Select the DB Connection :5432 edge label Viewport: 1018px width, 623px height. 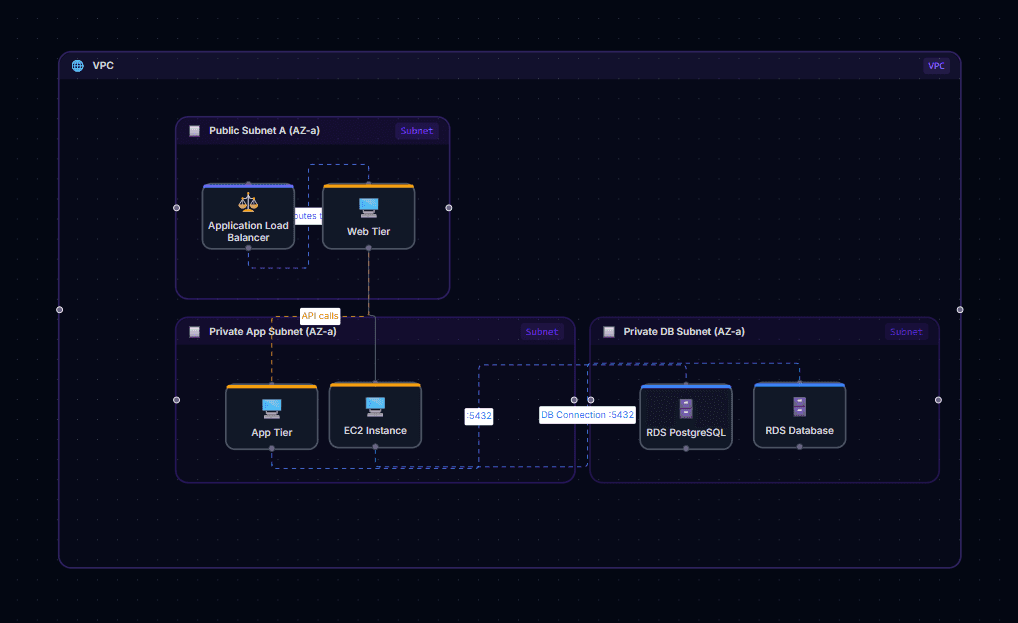[588, 415]
